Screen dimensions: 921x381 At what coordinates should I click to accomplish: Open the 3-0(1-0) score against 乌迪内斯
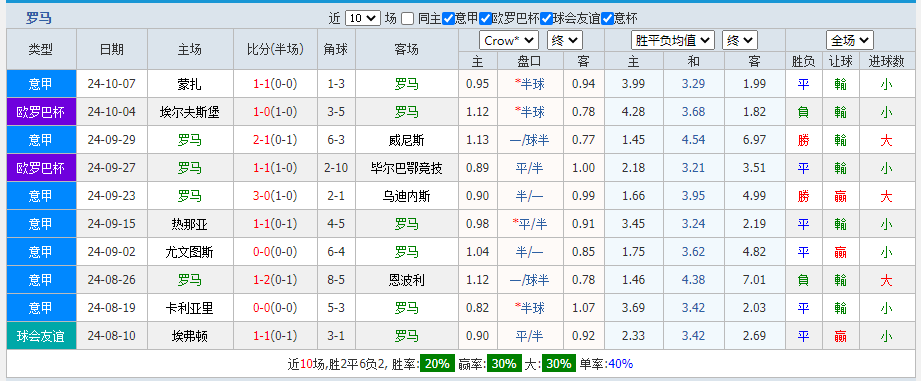tap(275, 197)
